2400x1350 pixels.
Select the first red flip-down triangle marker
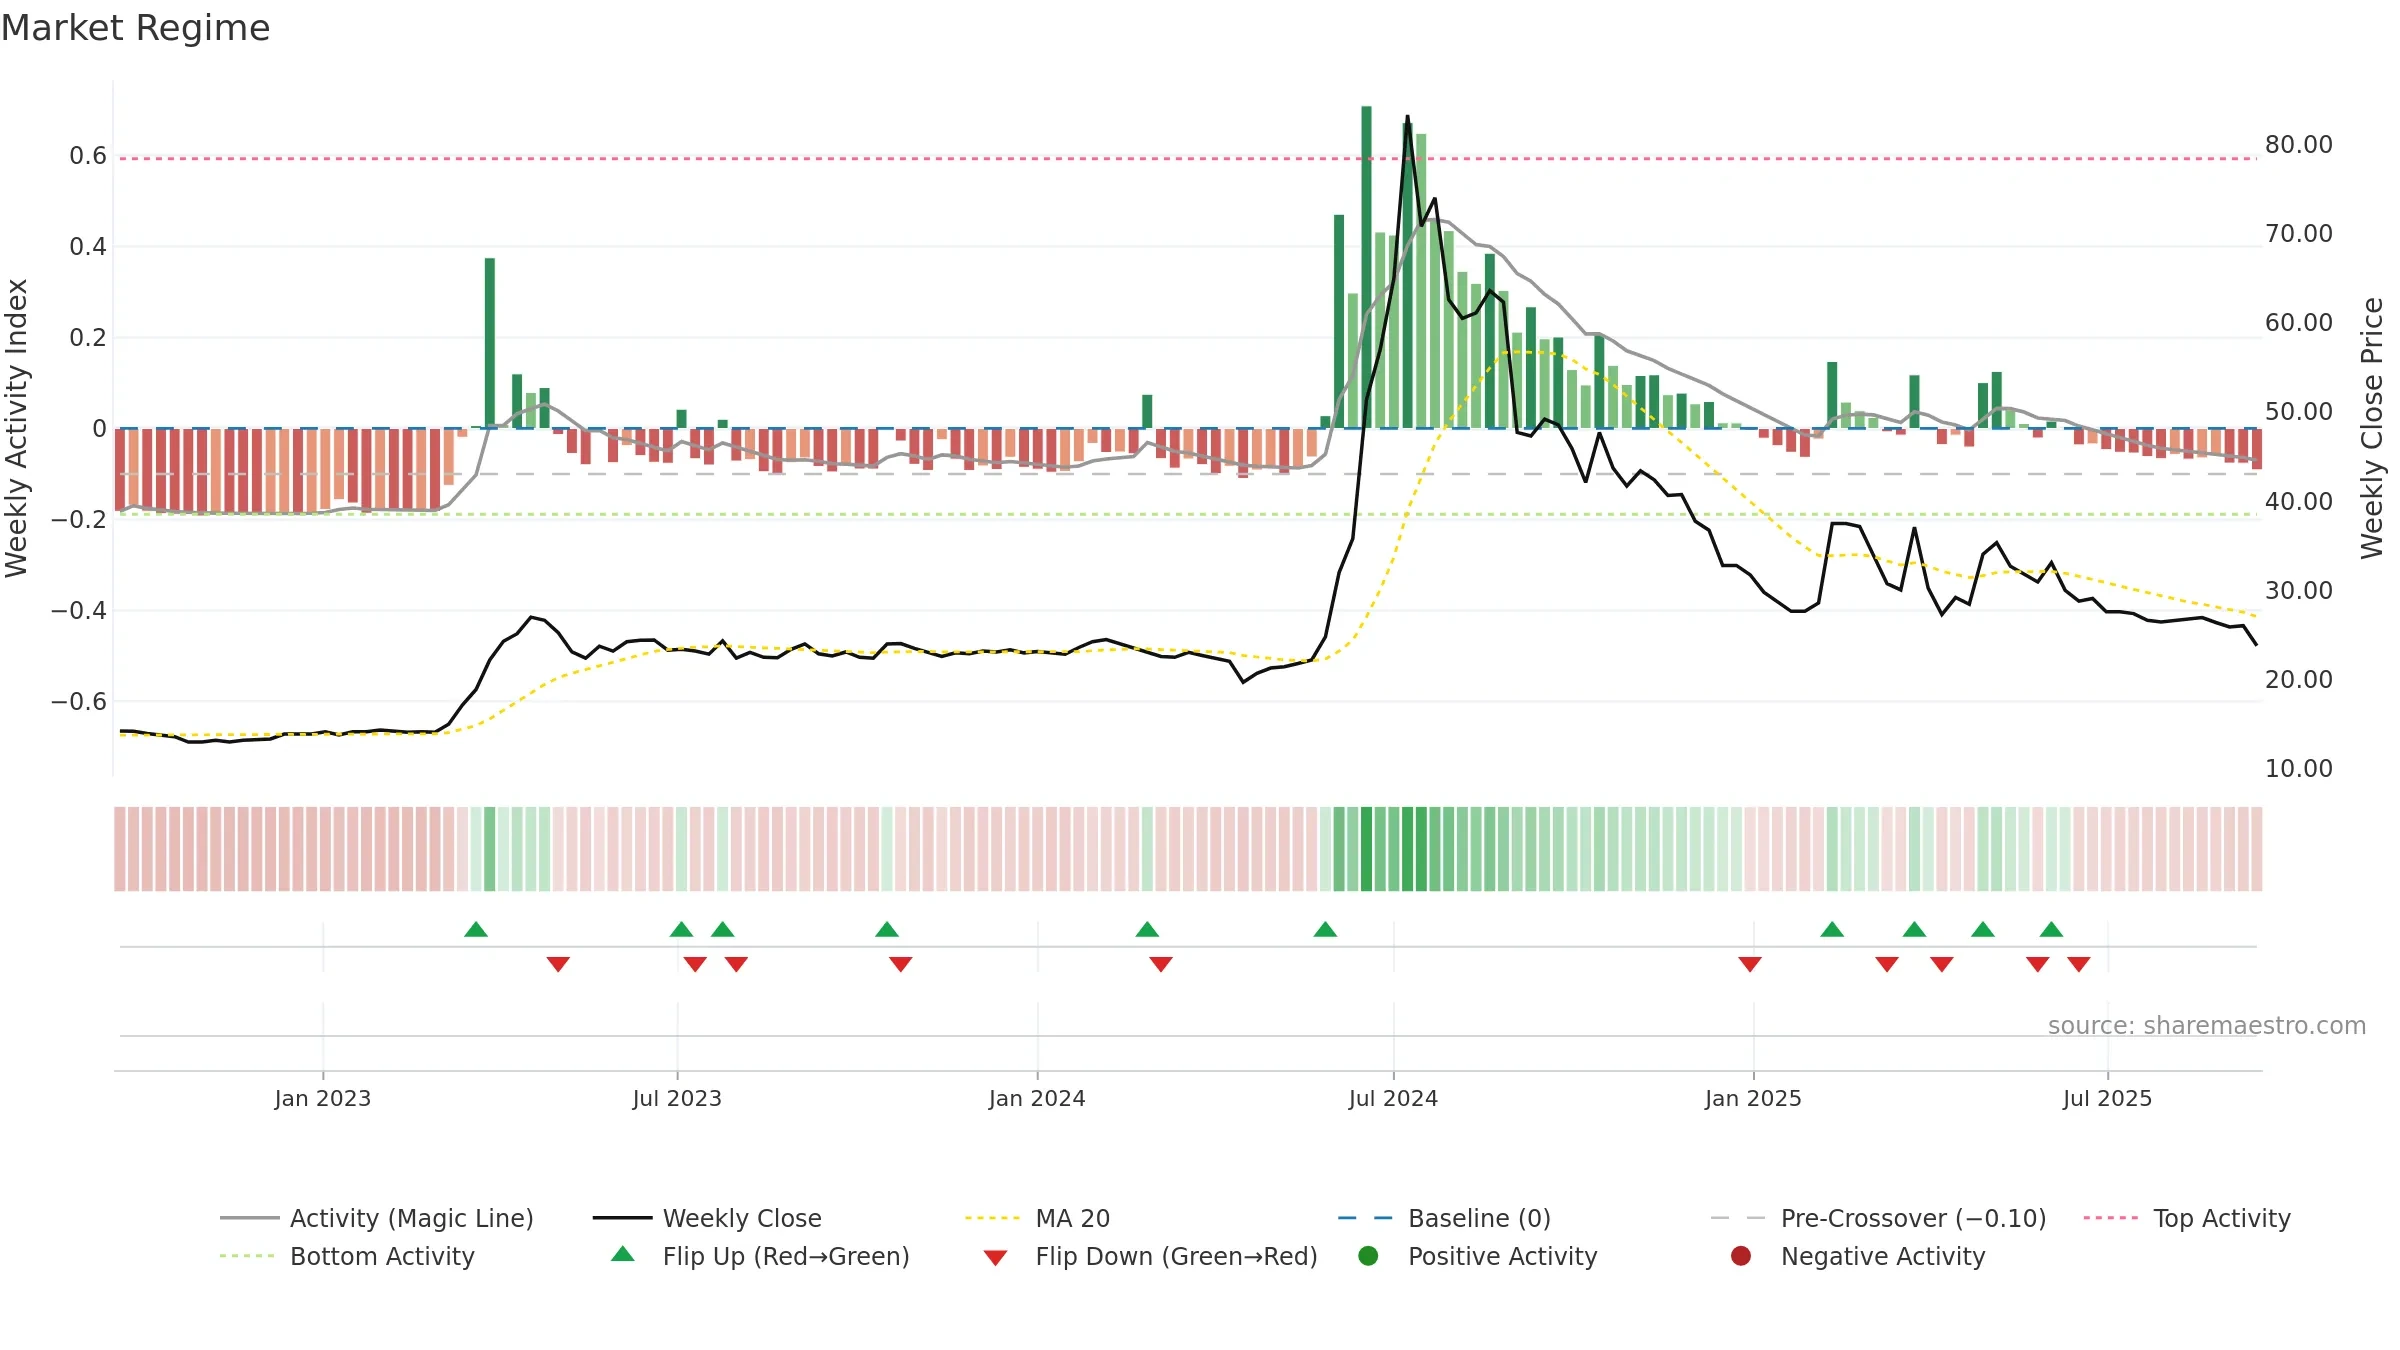click(x=558, y=964)
